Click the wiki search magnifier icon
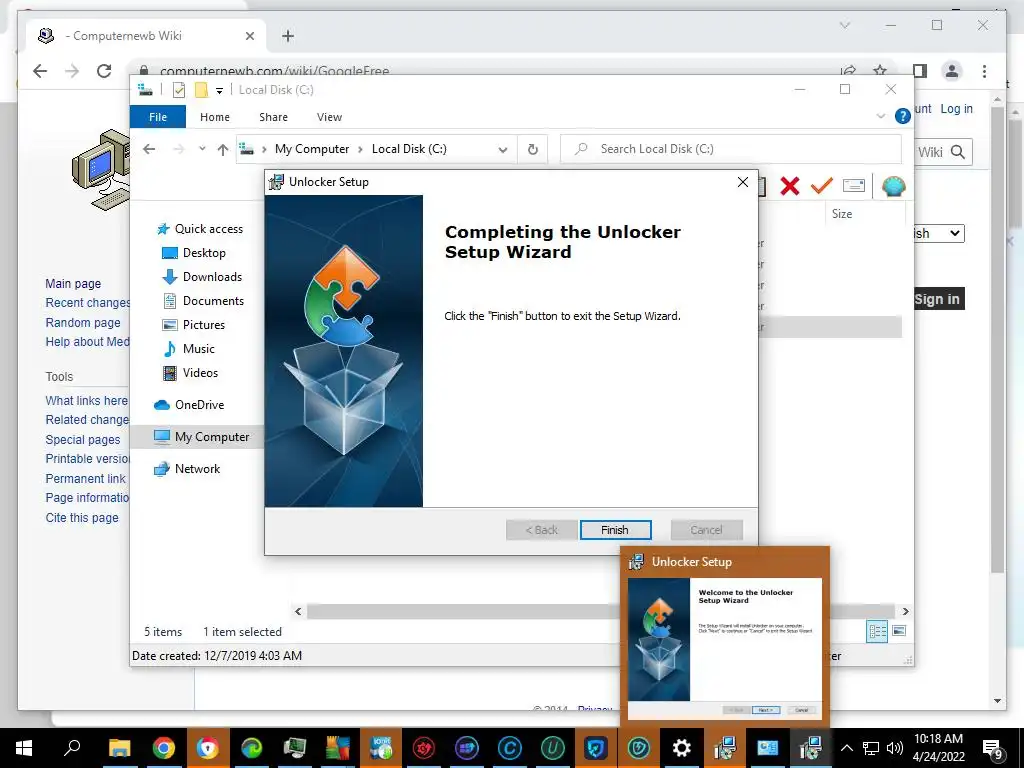 tap(958, 152)
